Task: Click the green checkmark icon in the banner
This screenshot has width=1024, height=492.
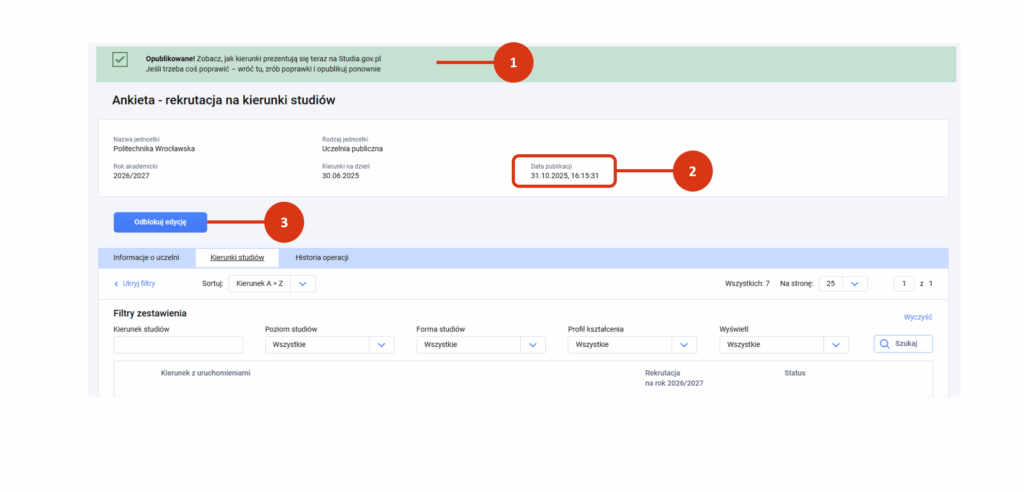Action: tap(120, 60)
